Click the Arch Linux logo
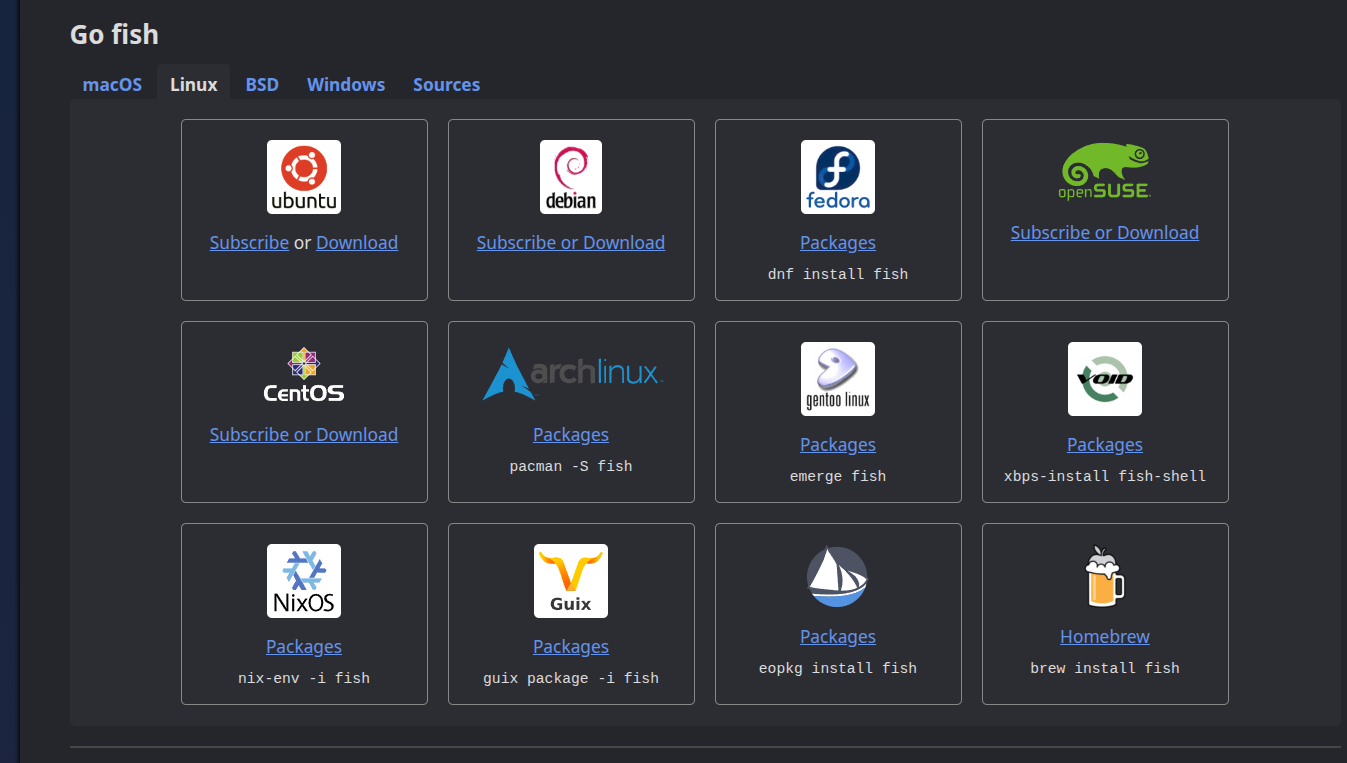 point(571,374)
